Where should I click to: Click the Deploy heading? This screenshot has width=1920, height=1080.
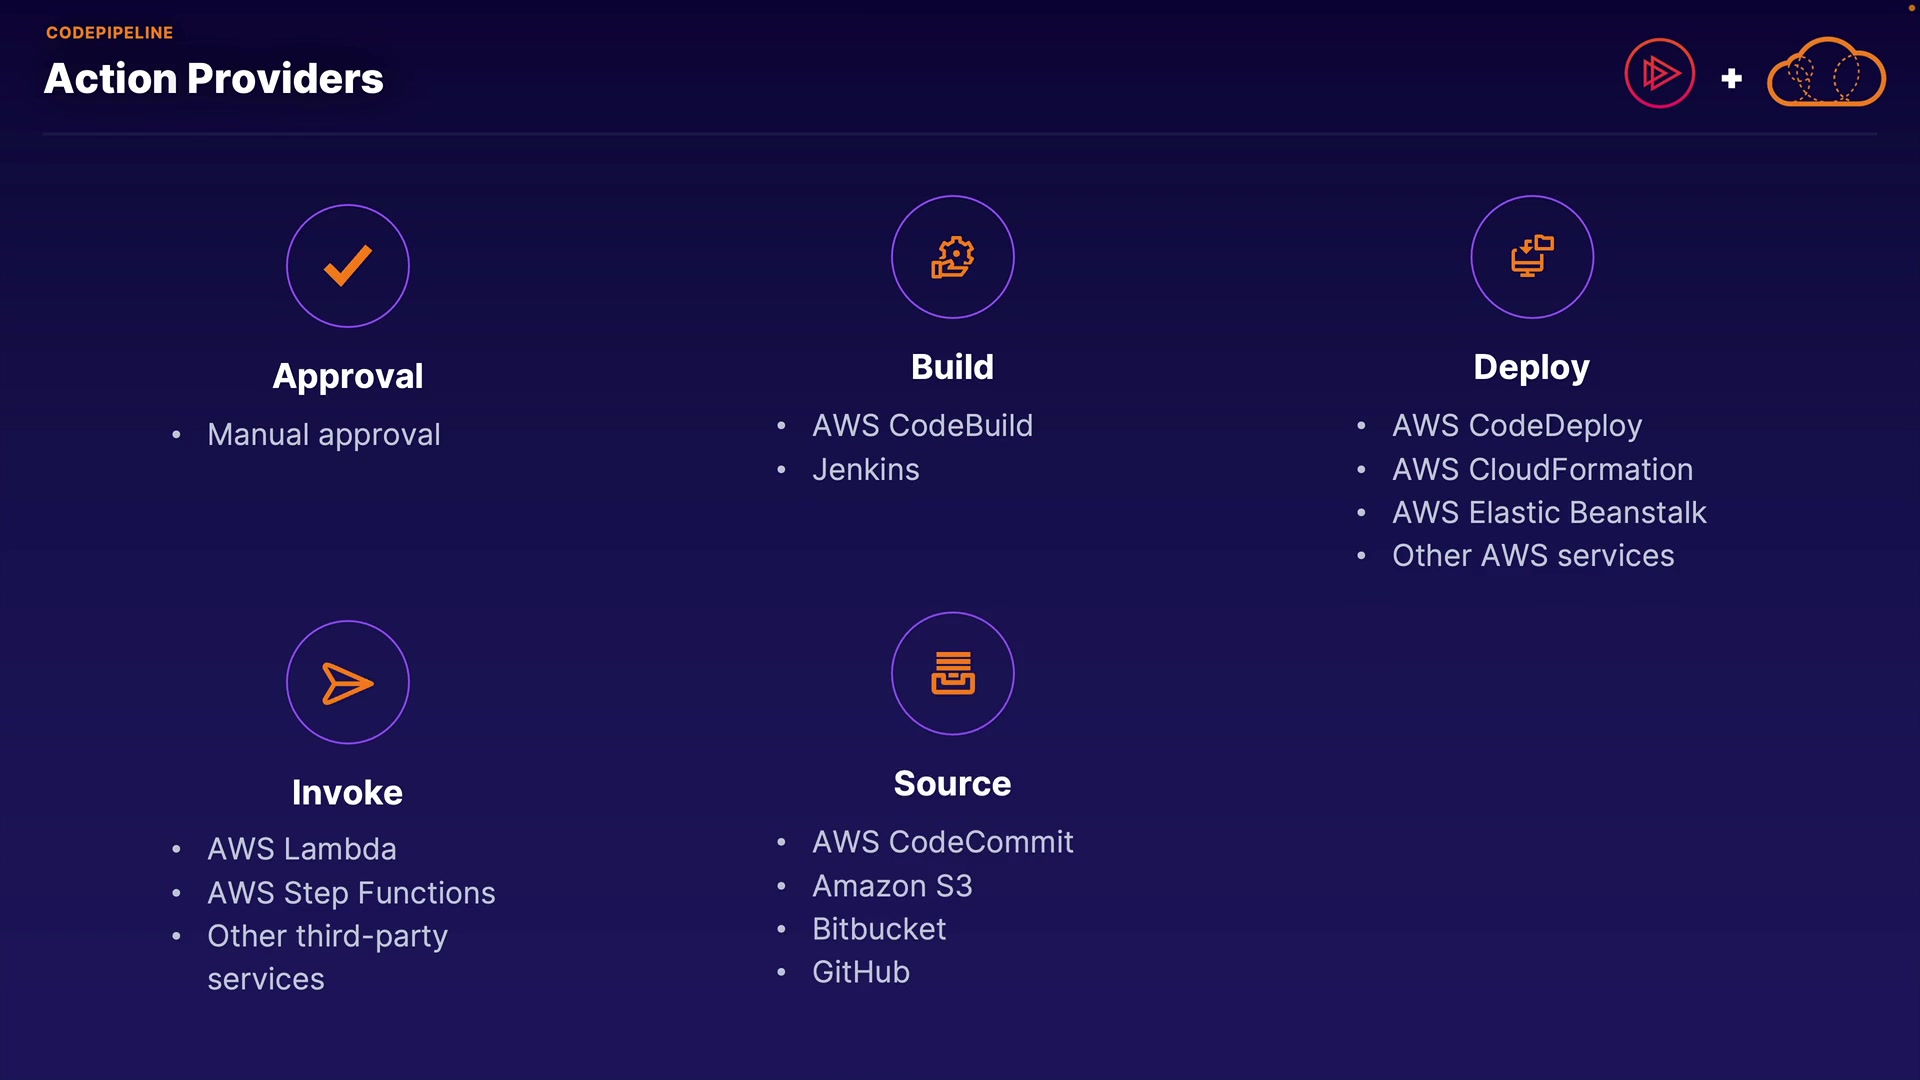click(1531, 367)
